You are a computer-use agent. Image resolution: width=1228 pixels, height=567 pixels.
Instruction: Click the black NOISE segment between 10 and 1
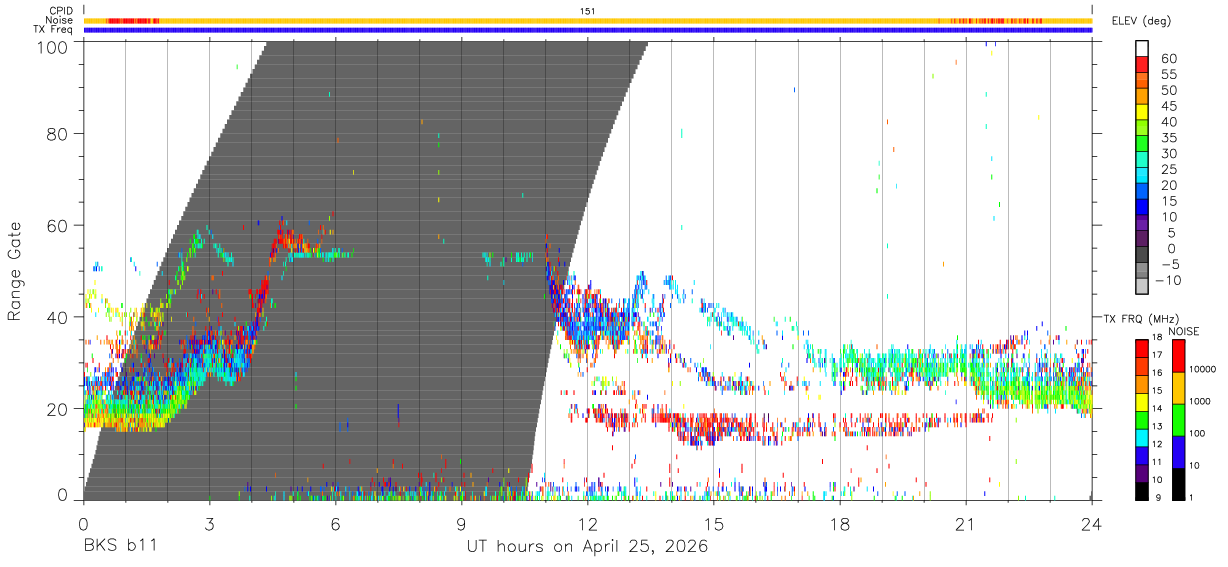click(1179, 483)
